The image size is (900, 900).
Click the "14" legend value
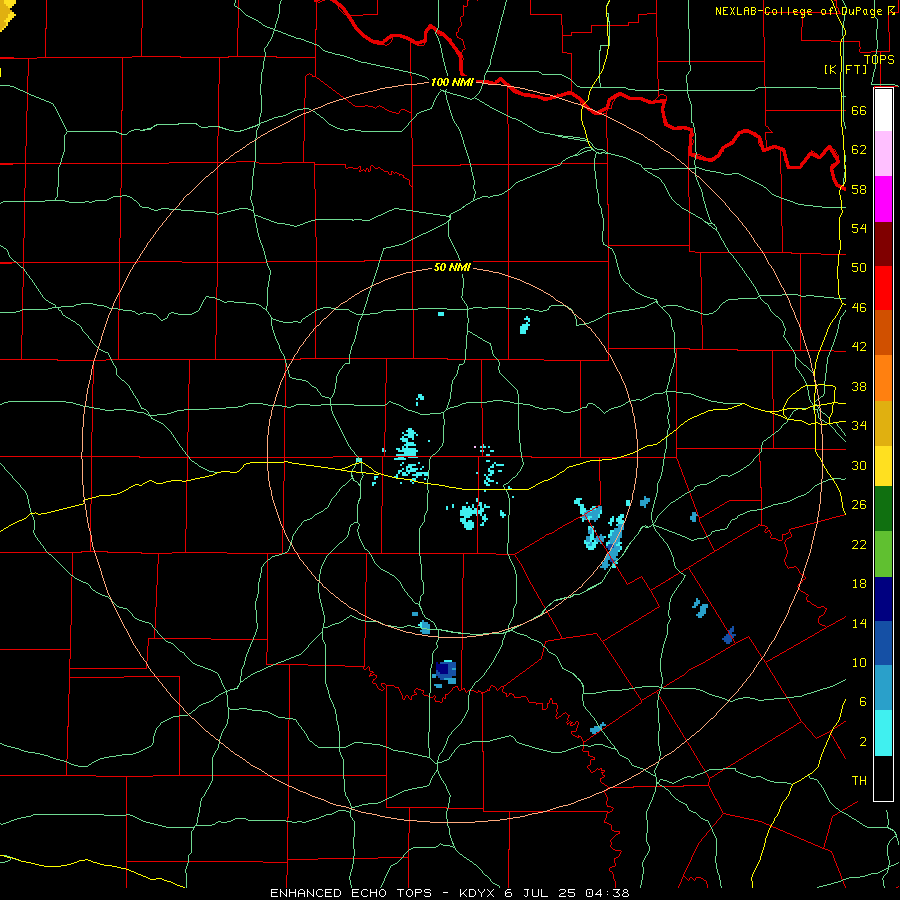coord(859,623)
